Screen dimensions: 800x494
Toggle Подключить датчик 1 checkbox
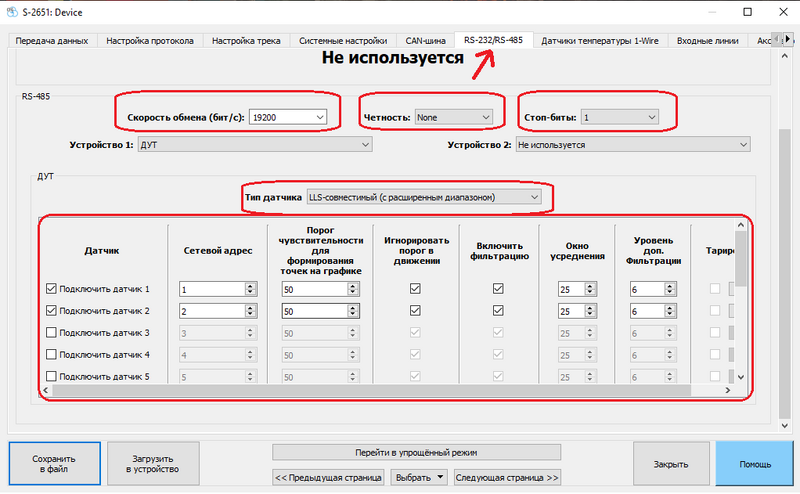click(x=51, y=289)
